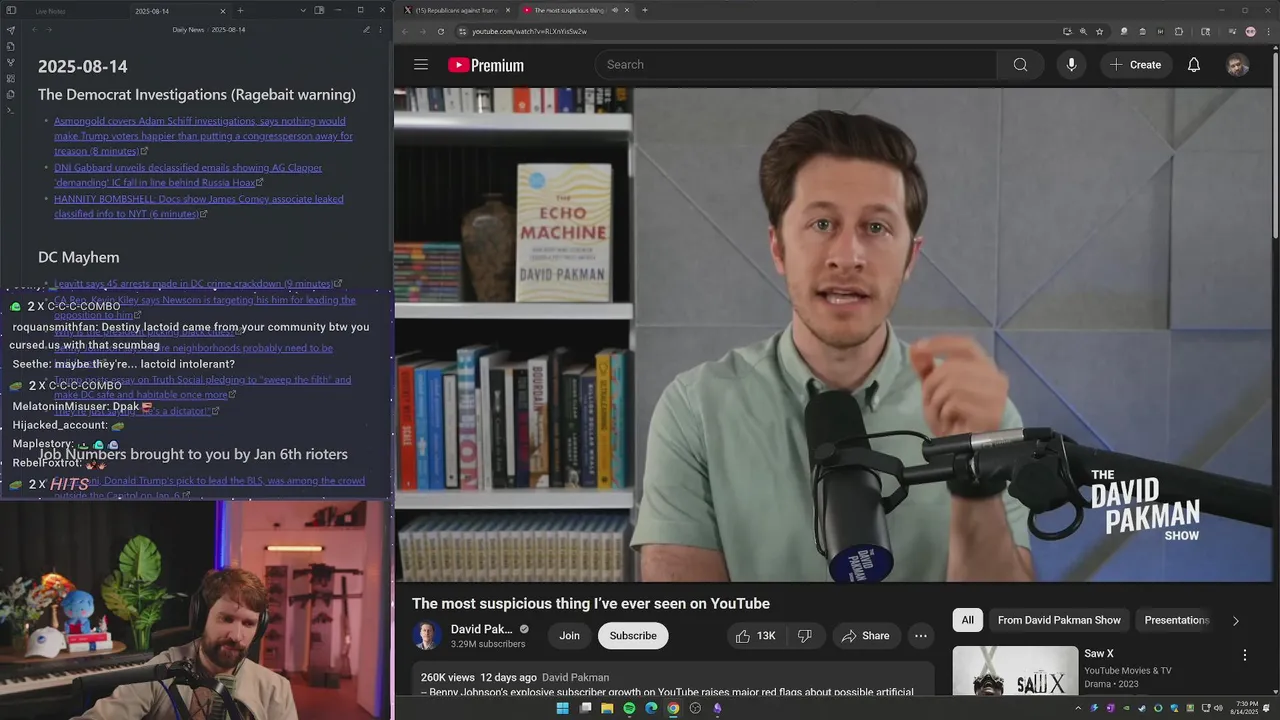The height and width of the screenshot is (720, 1280).
Task: Open YouTube notifications bell
Action: click(x=1194, y=65)
